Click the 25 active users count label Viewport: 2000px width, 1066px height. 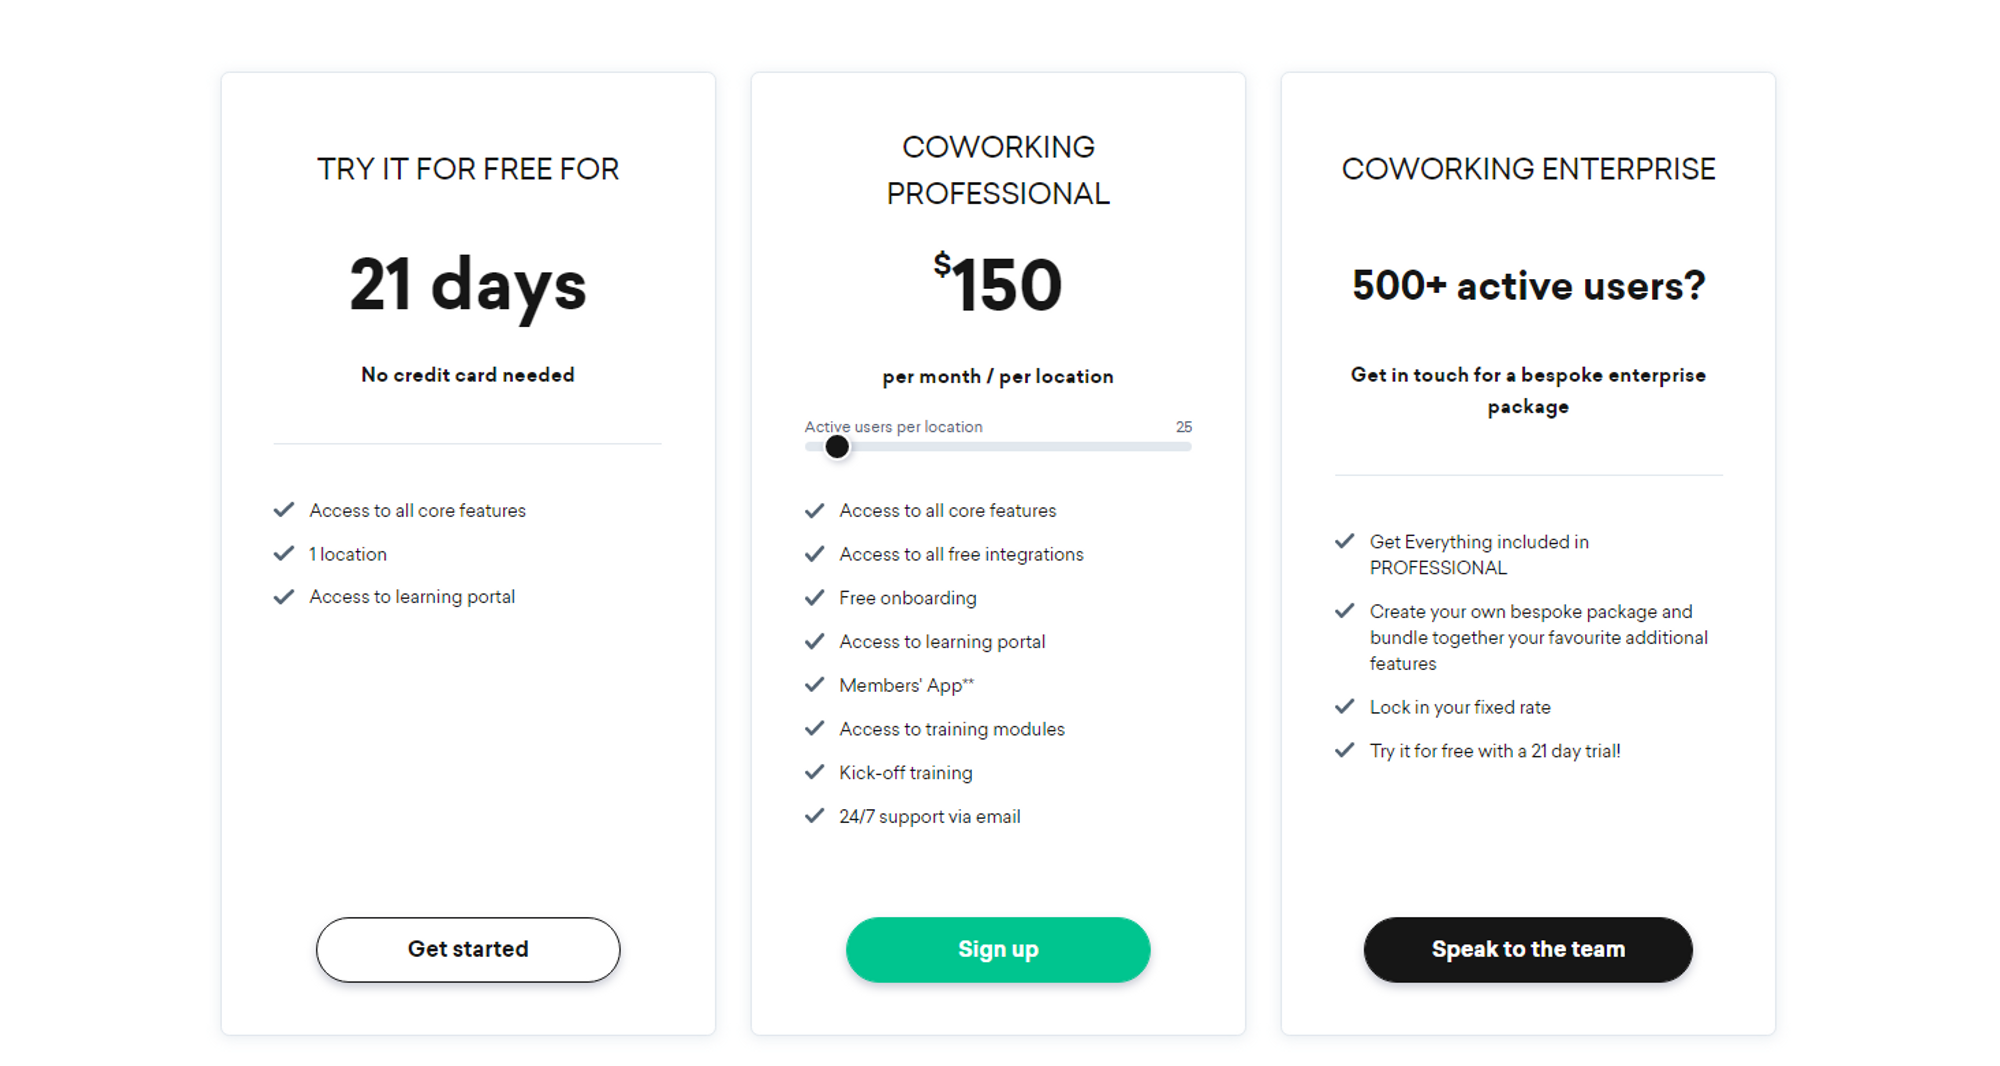1184,427
